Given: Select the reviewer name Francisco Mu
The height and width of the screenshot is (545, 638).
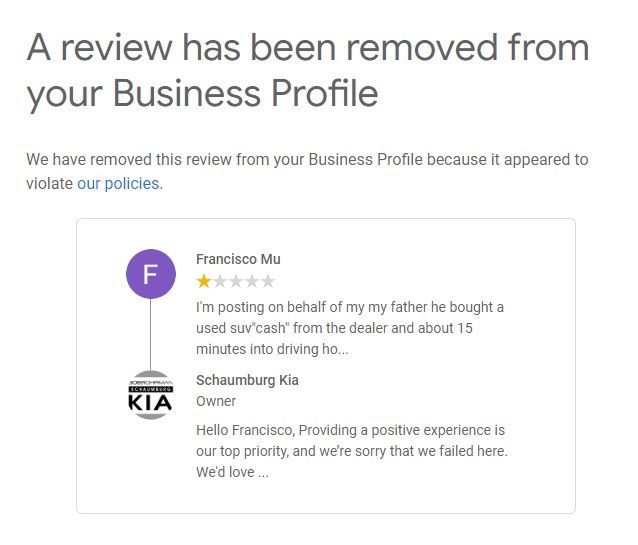Looking at the screenshot, I should (238, 259).
